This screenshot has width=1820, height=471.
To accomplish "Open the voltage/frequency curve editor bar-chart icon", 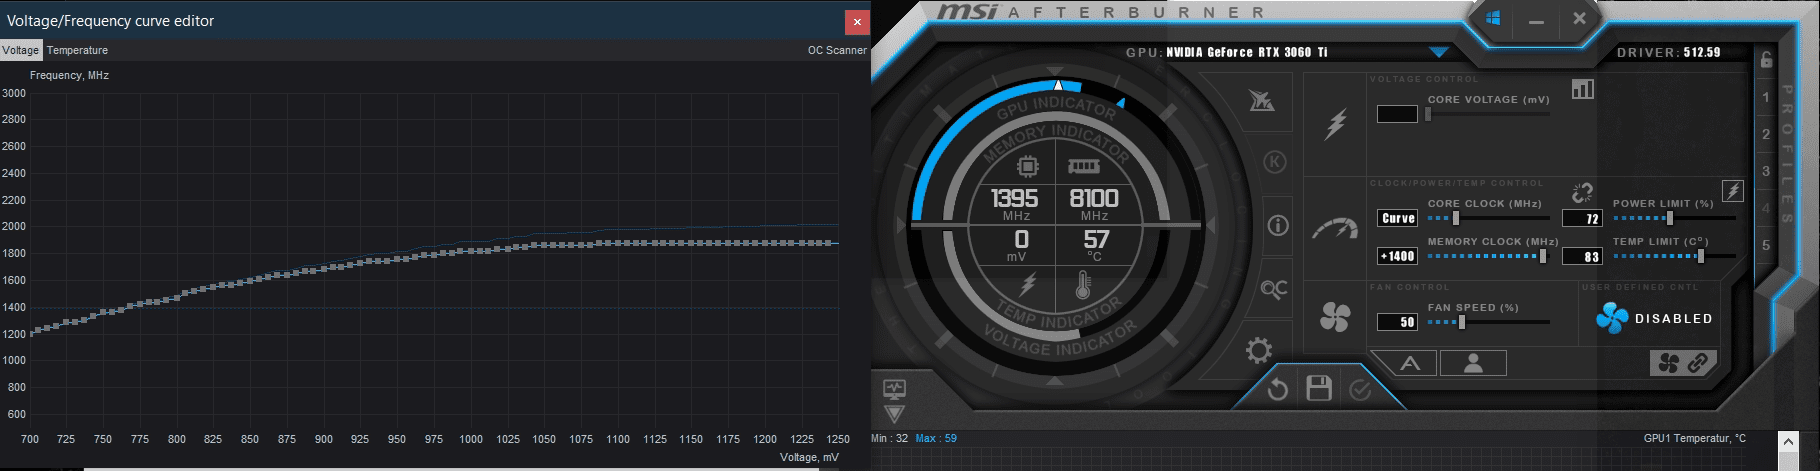I will pos(1583,89).
